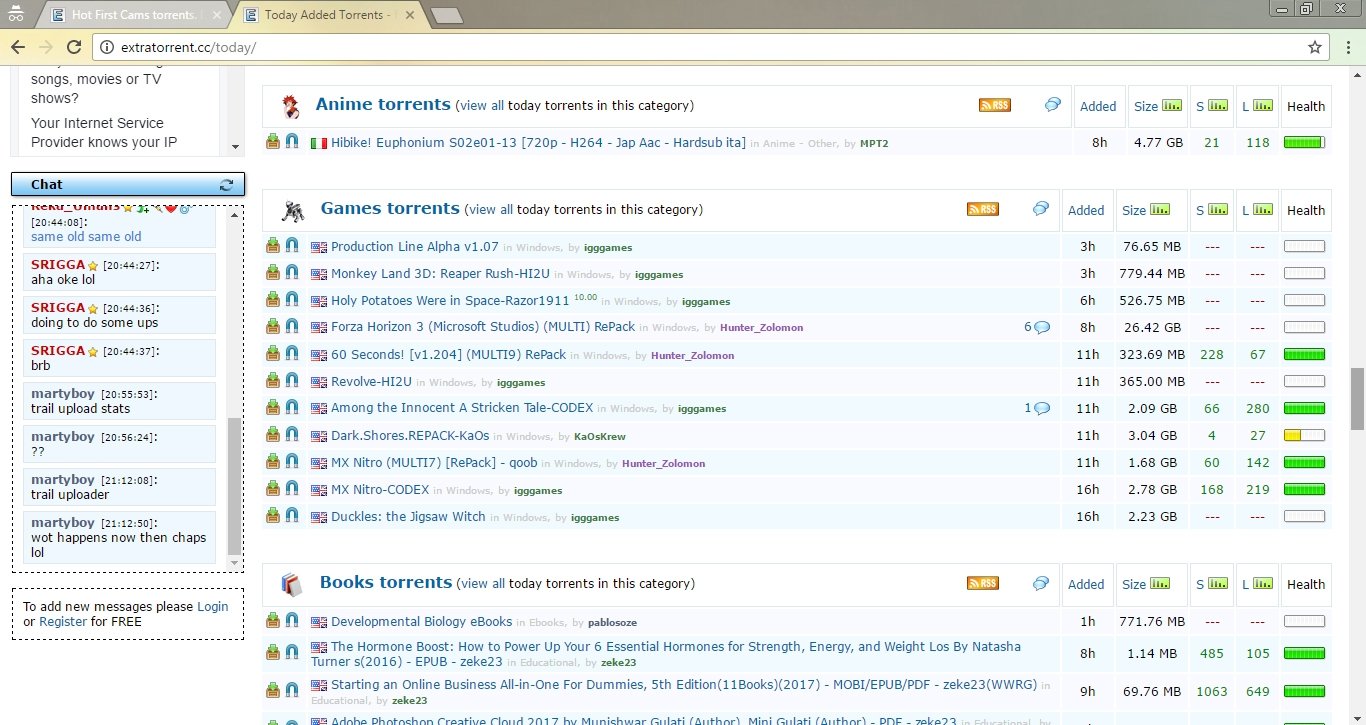
Task: Download torrent icon for 60 Seconds! RePack
Action: 273,353
